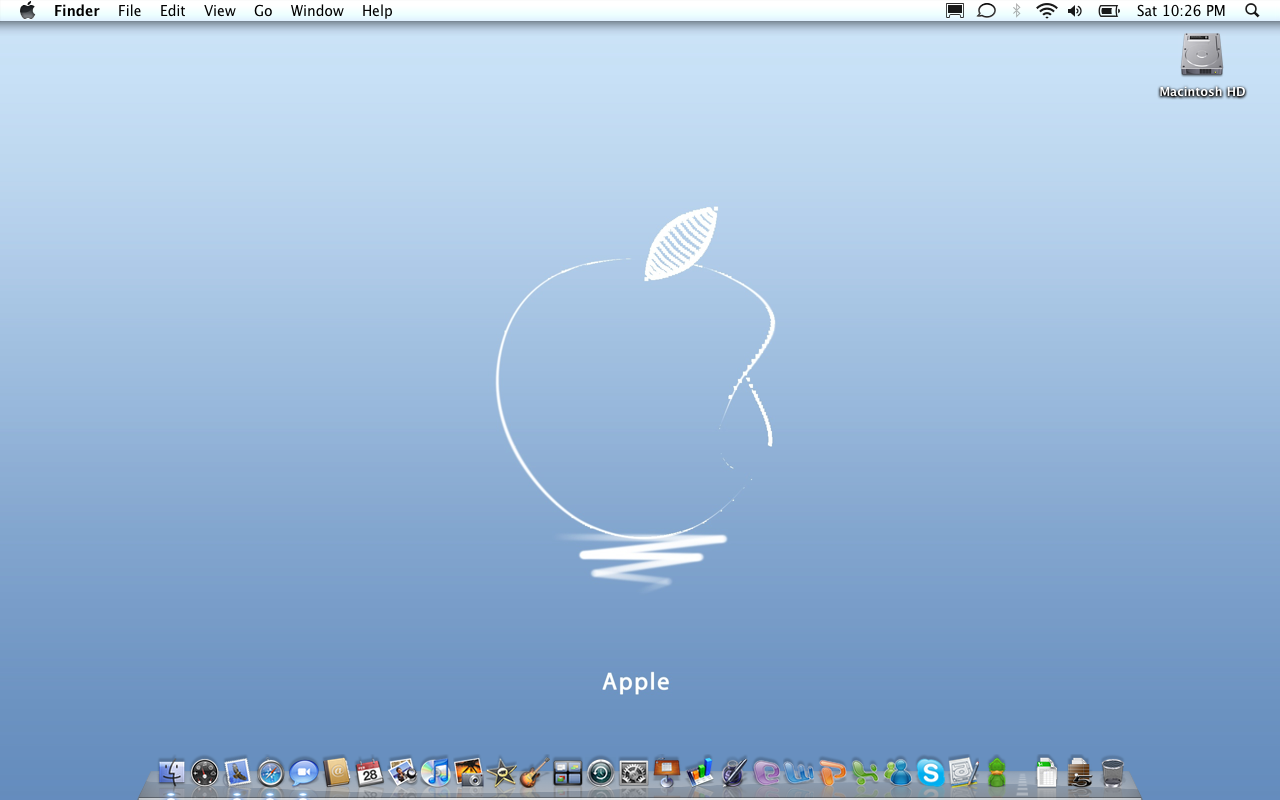The image size is (1280, 800).
Task: Open the View menu
Action: pyautogui.click(x=220, y=11)
